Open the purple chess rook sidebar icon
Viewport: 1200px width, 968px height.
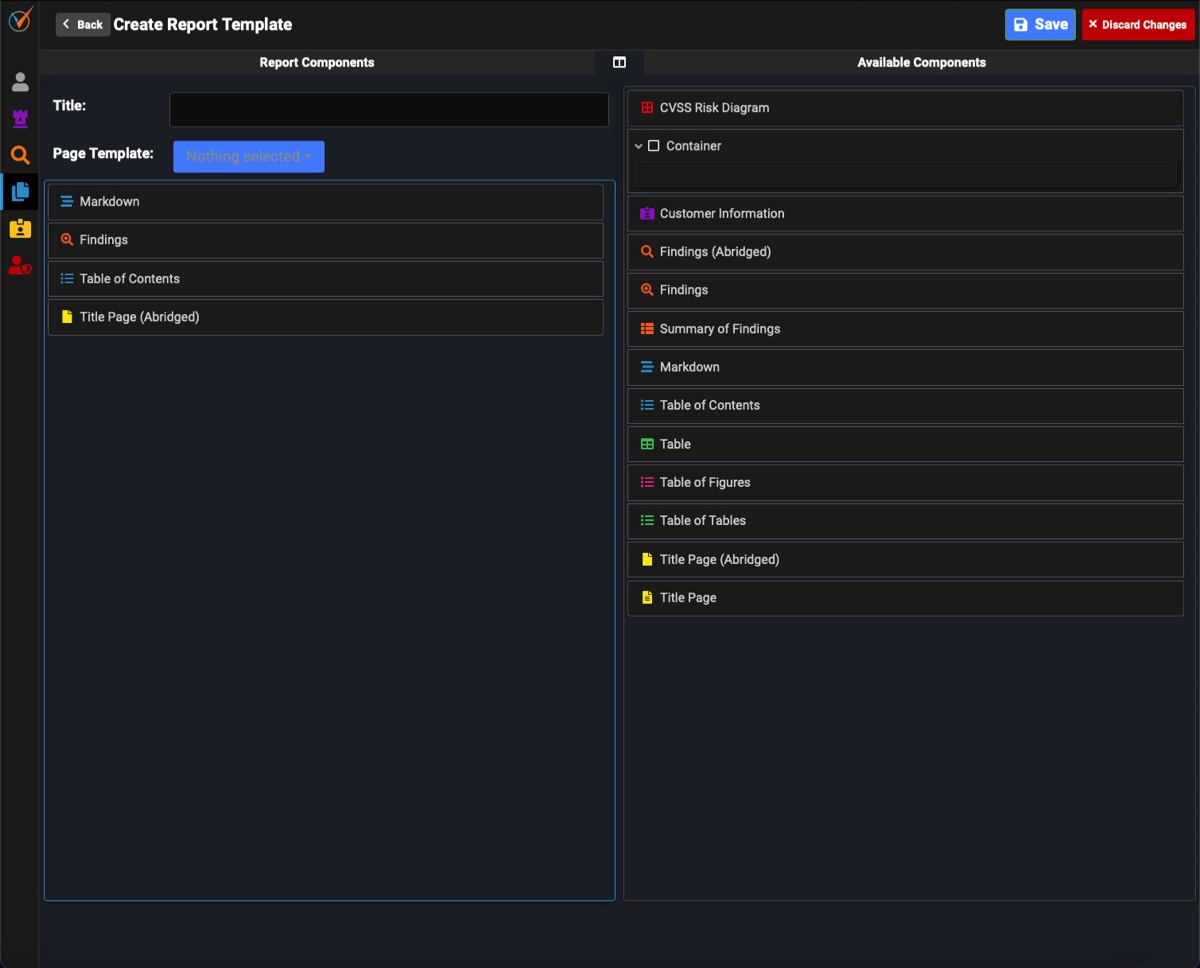[20, 118]
